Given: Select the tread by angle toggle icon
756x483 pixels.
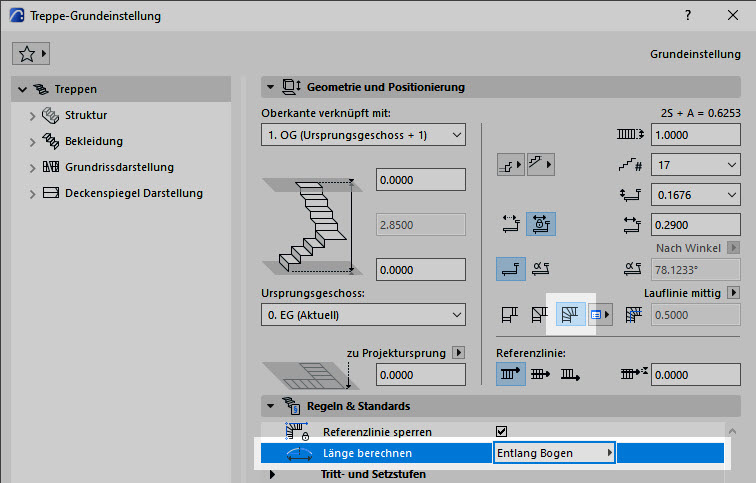Looking at the screenshot, I should click(x=540, y=268).
